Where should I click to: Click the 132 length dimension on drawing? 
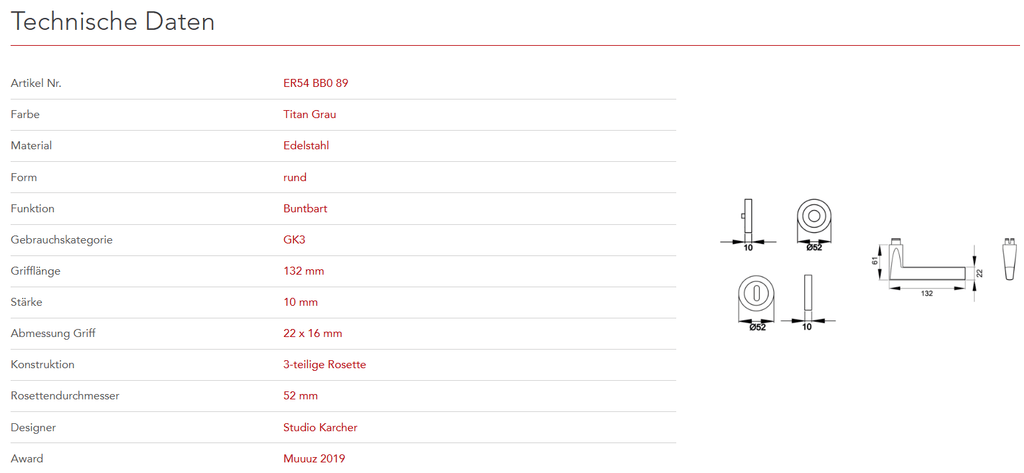click(927, 293)
